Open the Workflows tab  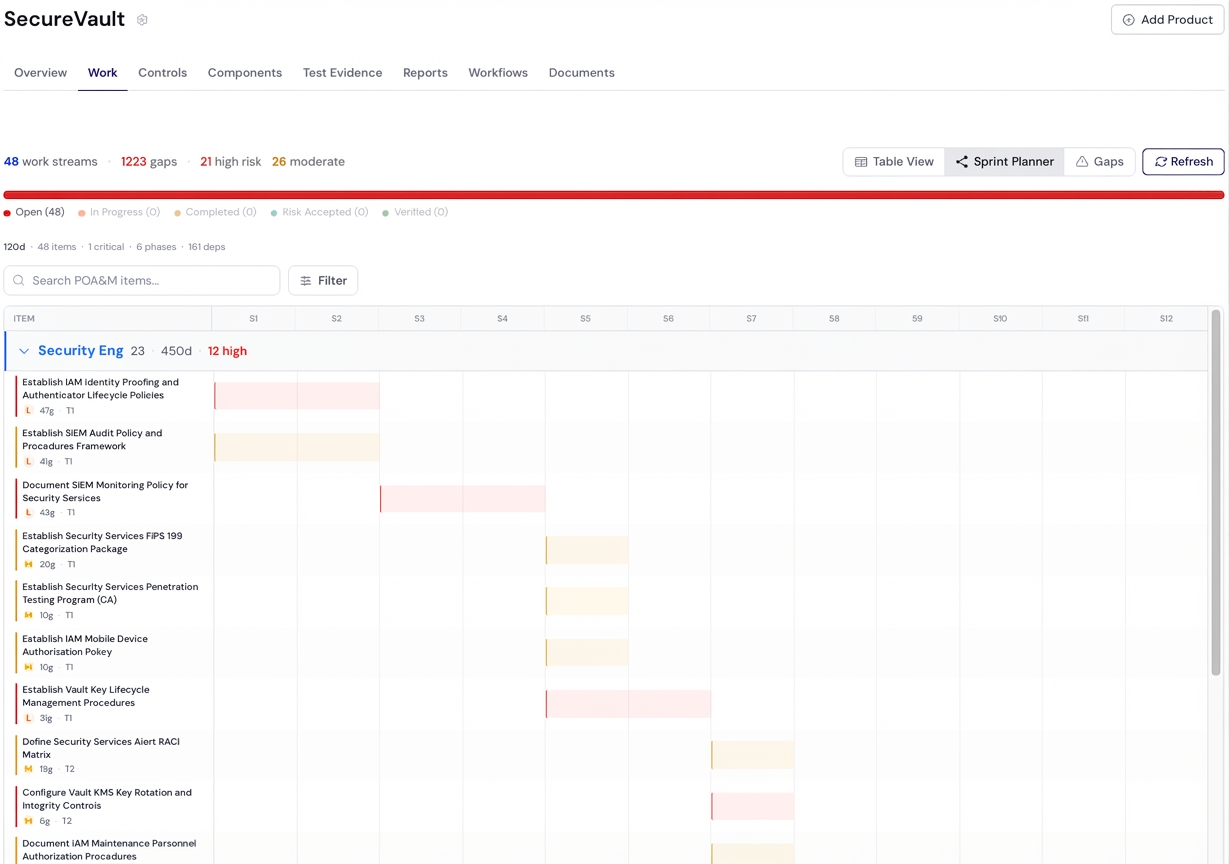tap(498, 73)
